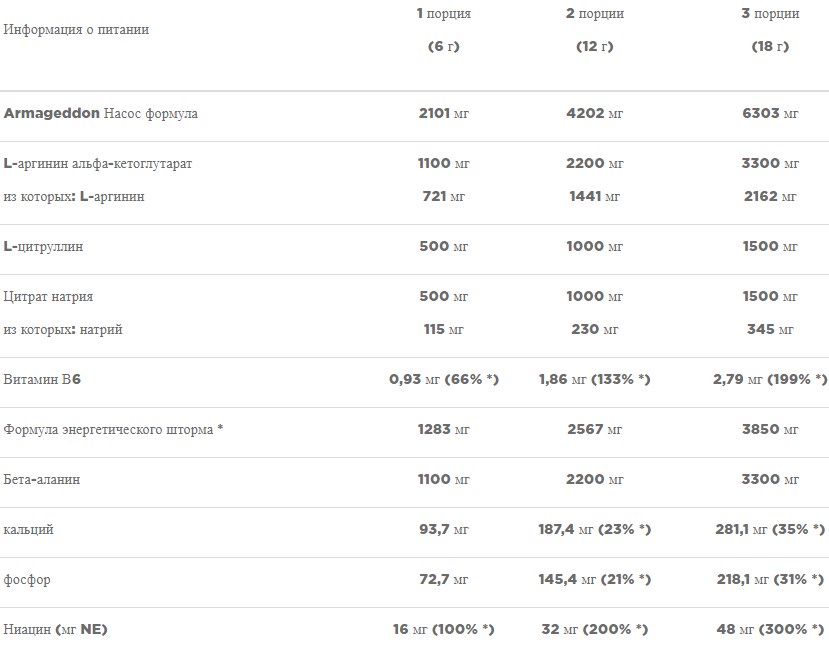Click the "фосфор" row label
Image resolution: width=829 pixels, height=648 pixels.
pyautogui.click(x=27, y=580)
